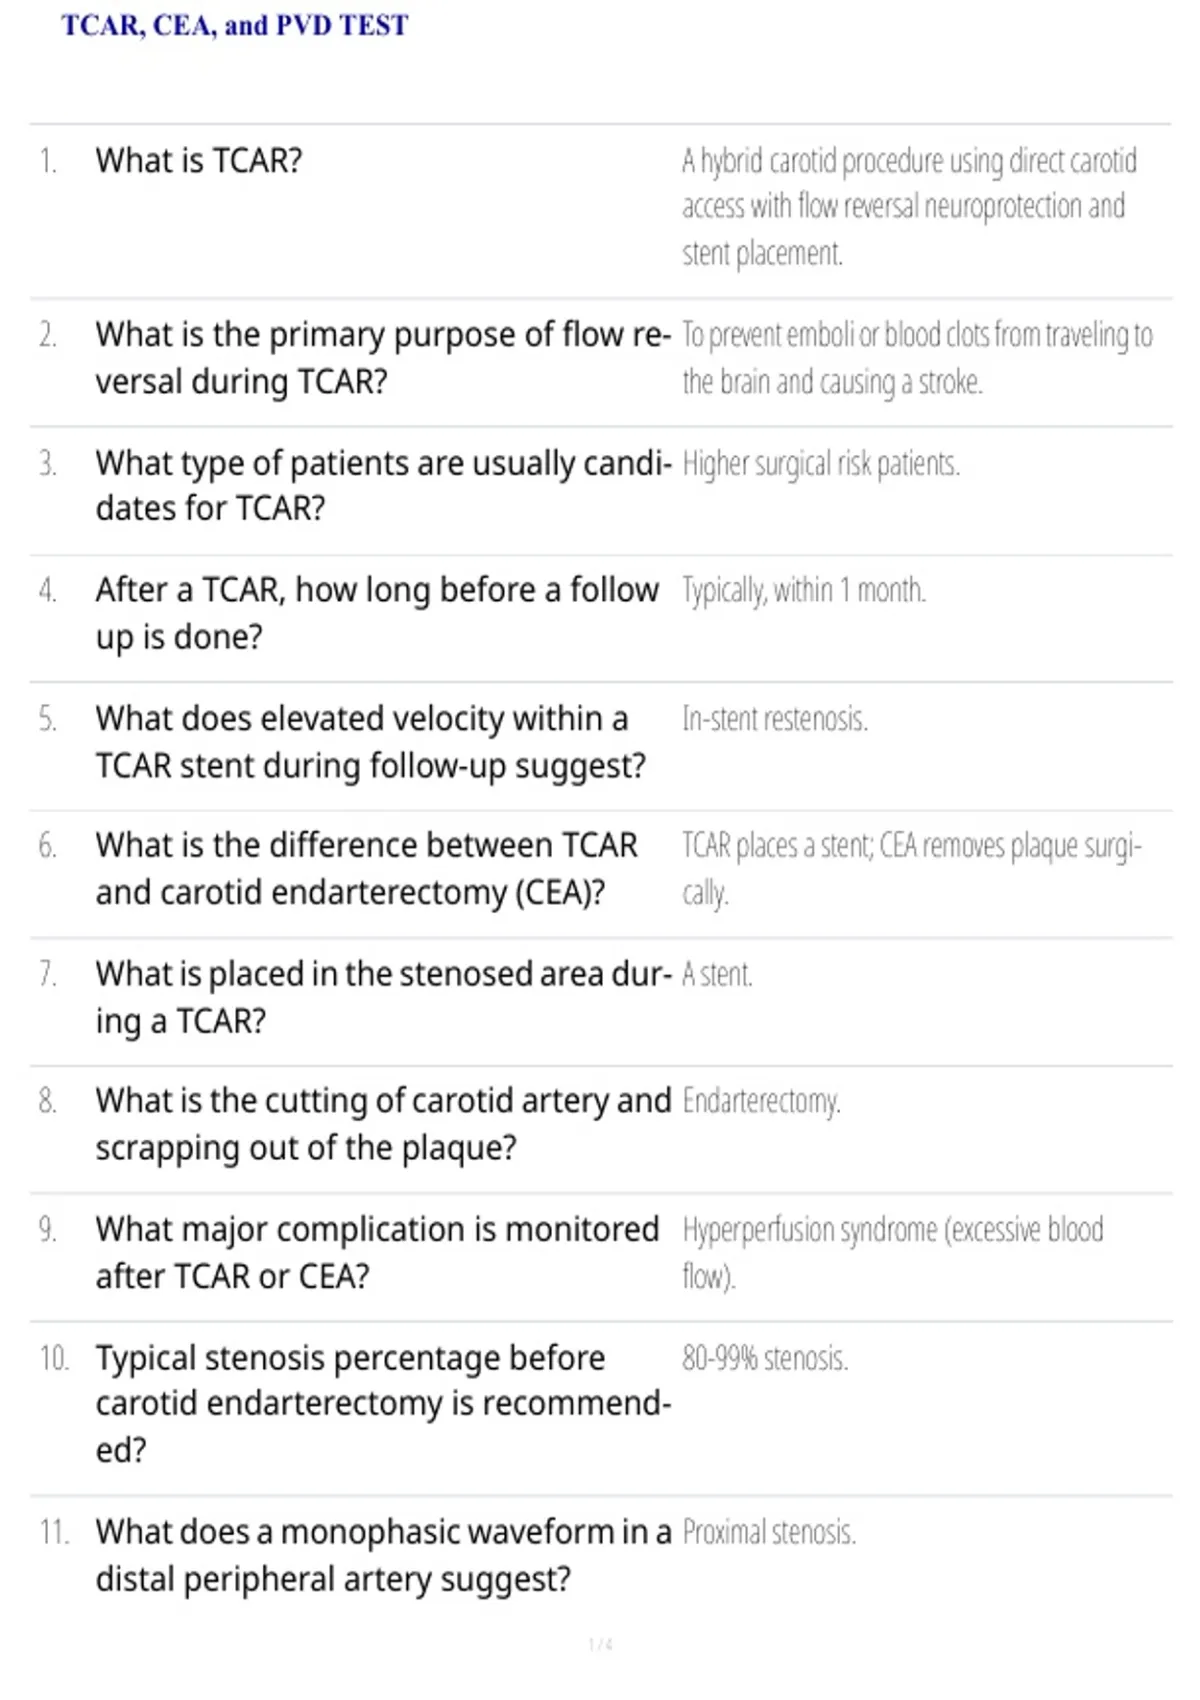Click the 'Endarterectomy' answer text
The width and height of the screenshot is (1200, 1700).
tap(761, 1101)
